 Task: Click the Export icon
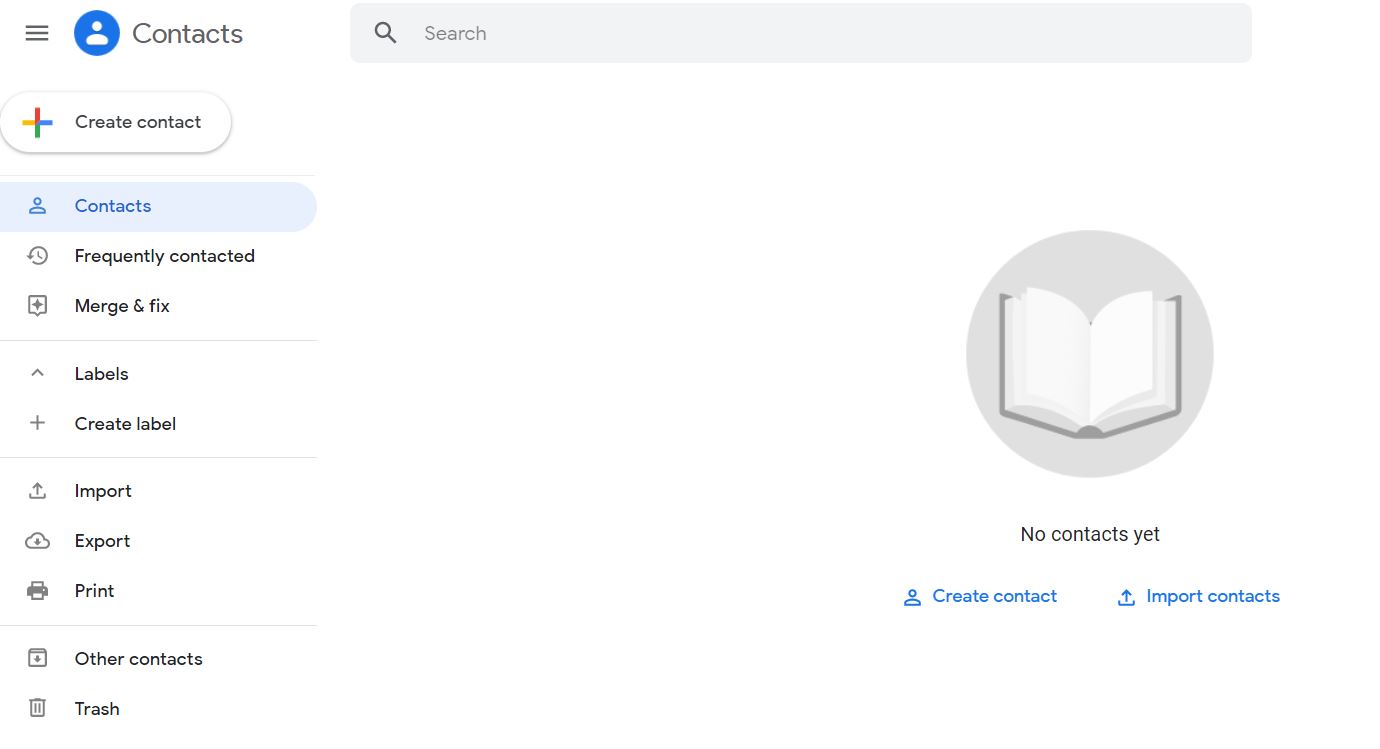[37, 540]
